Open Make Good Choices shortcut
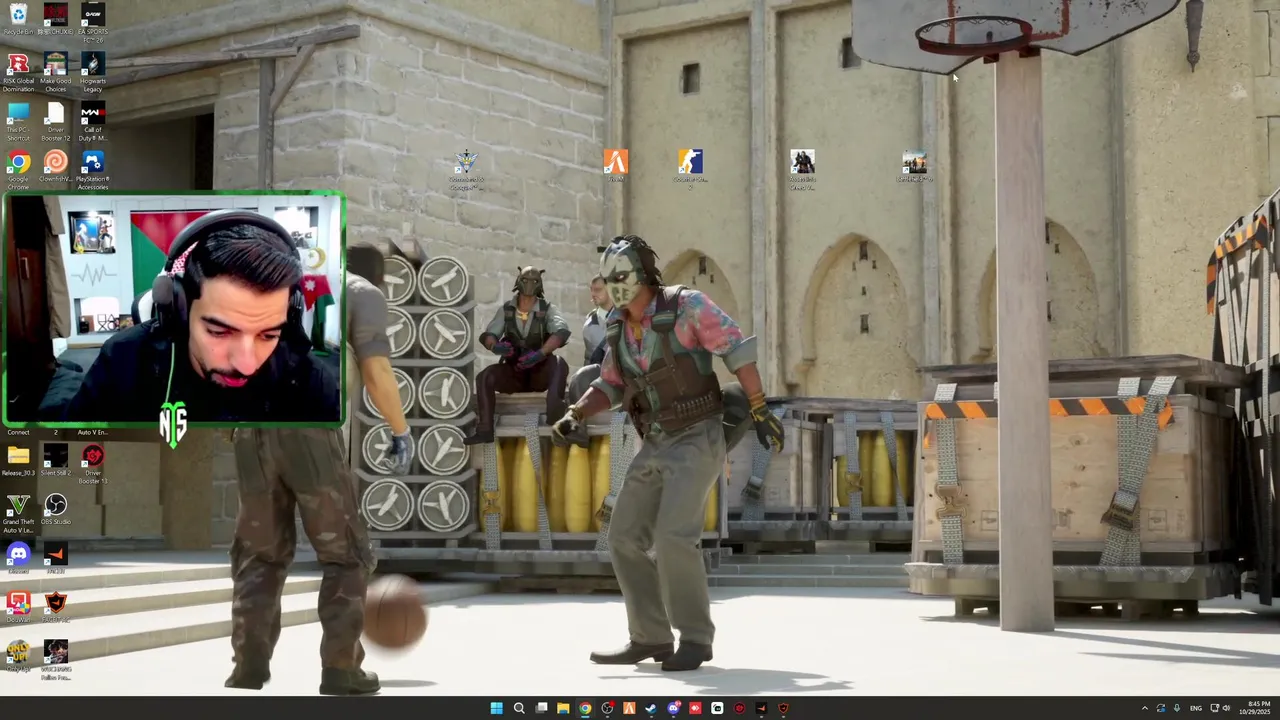 (55, 72)
